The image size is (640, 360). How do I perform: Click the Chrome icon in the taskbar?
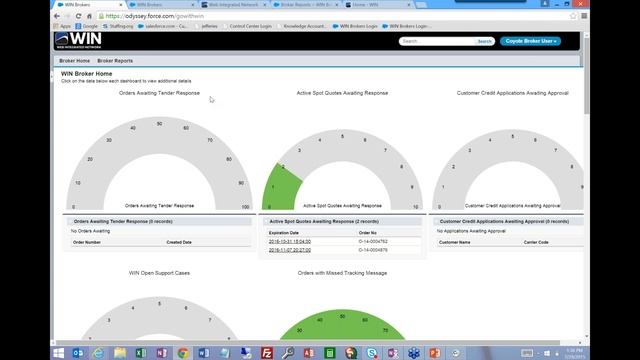183,353
